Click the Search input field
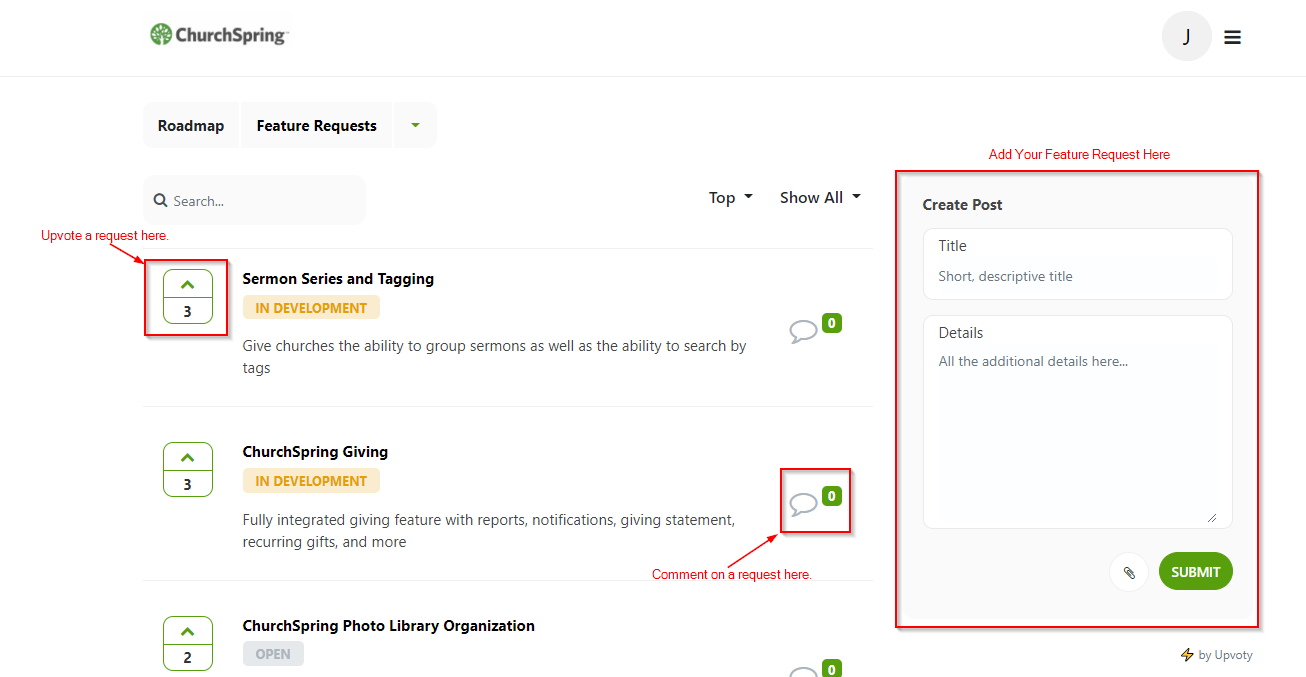 click(x=255, y=200)
